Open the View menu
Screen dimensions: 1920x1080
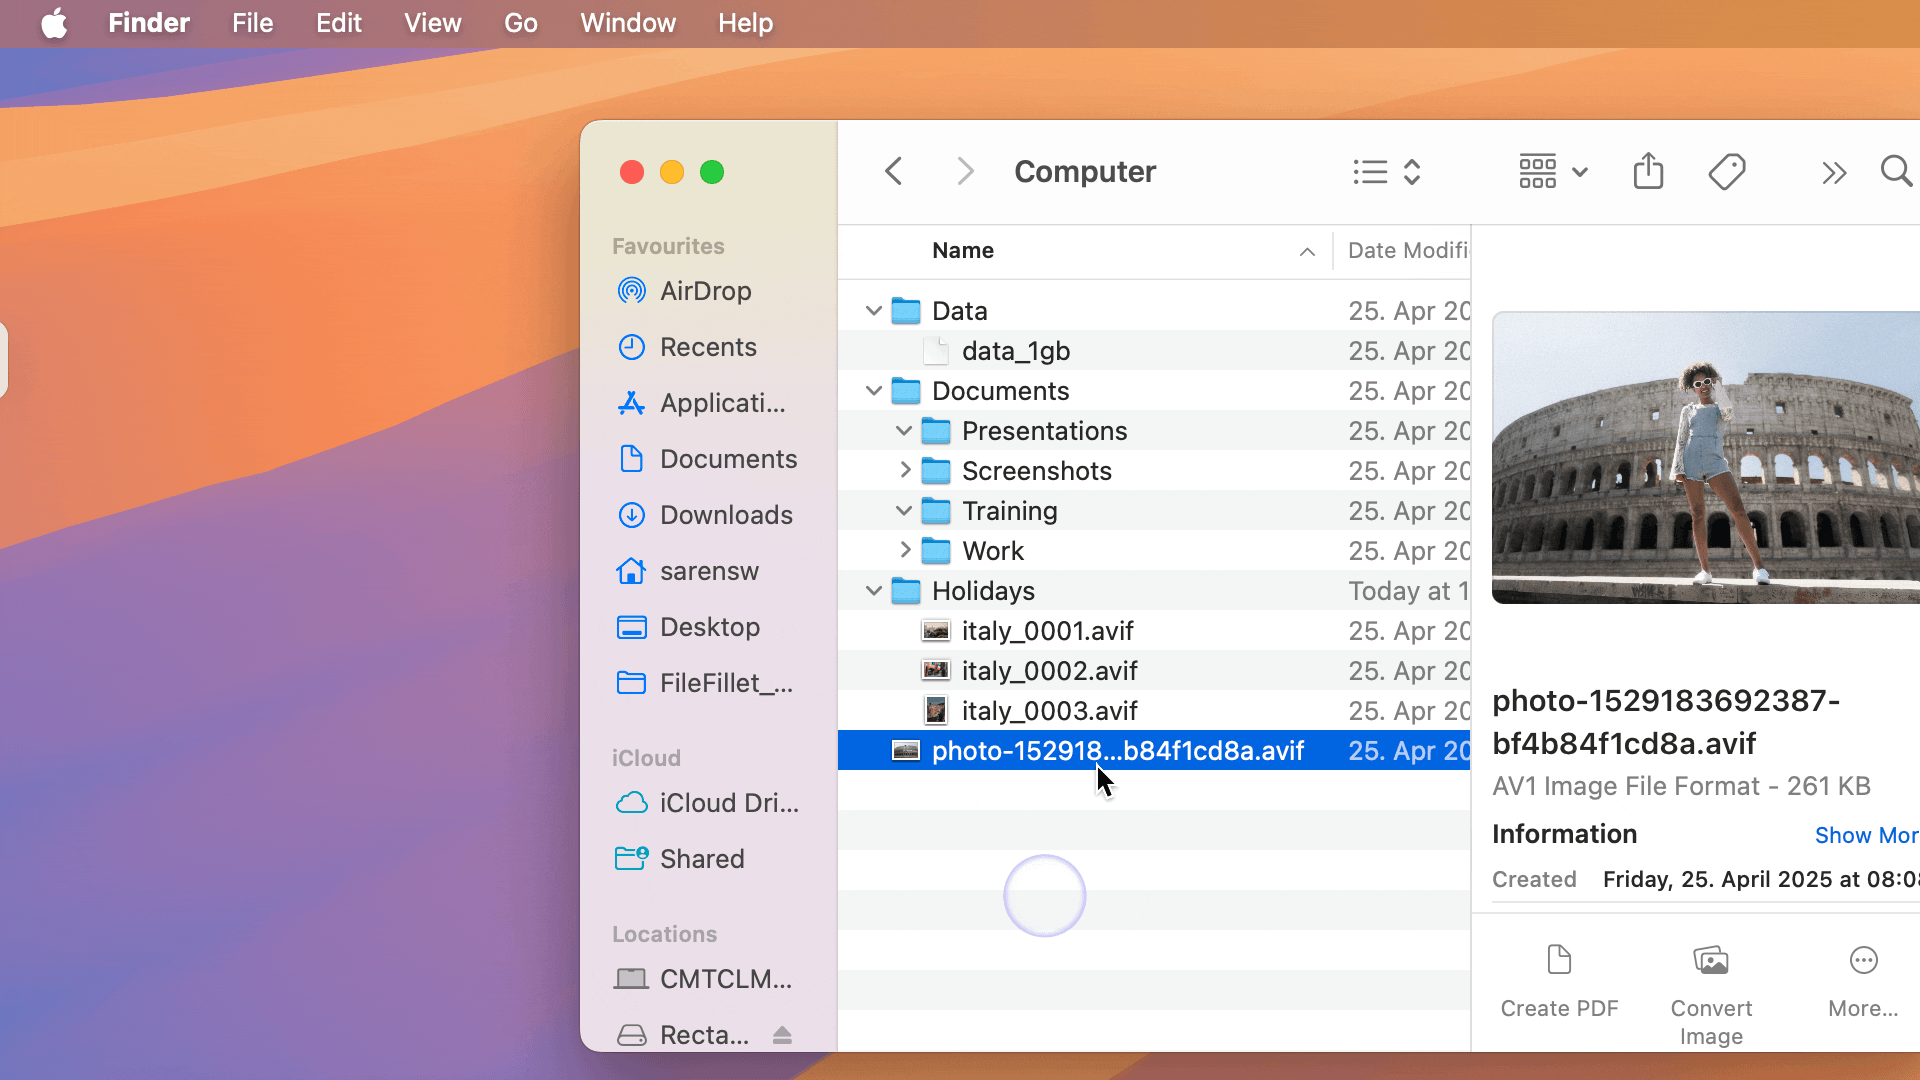[432, 23]
